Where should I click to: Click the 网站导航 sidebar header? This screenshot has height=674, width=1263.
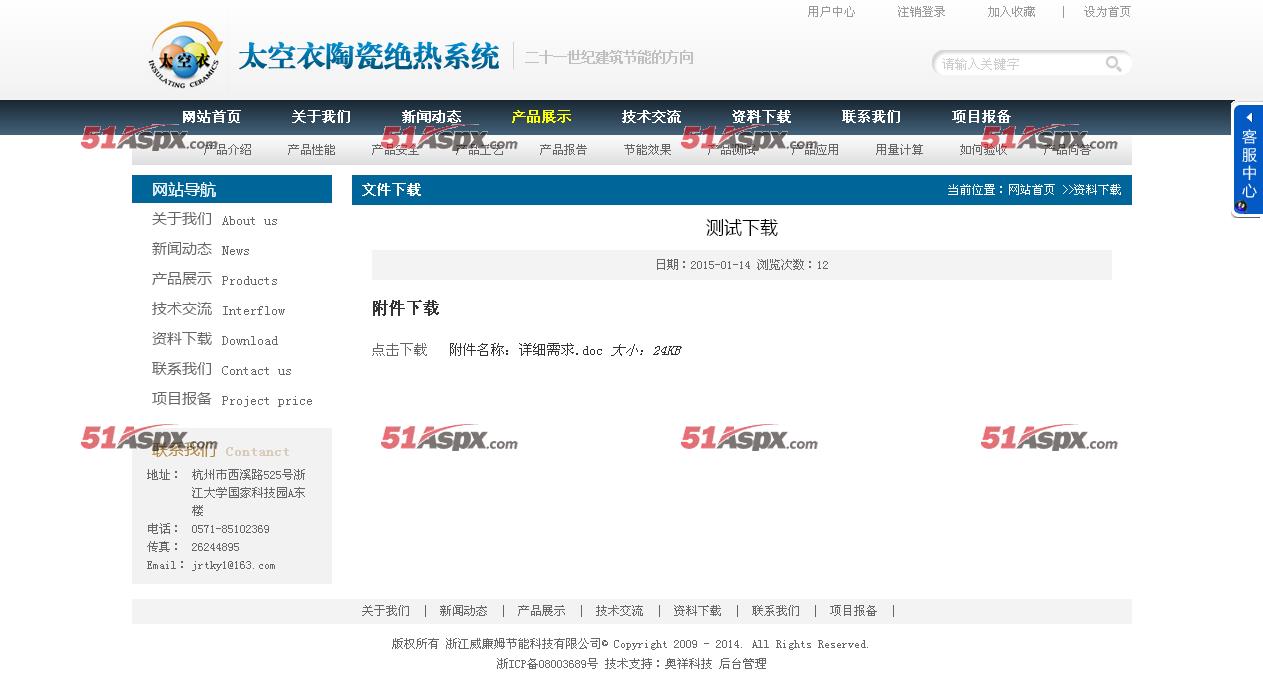click(184, 190)
